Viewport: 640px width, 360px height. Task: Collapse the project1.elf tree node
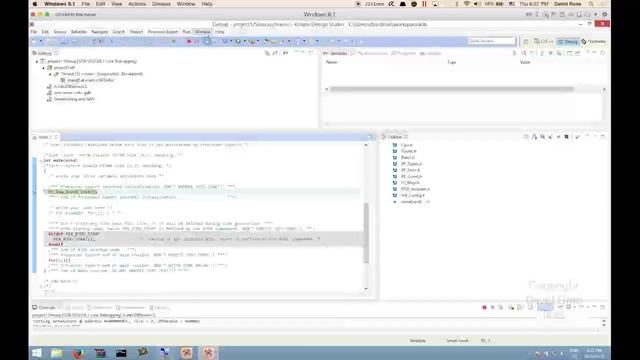click(43, 68)
